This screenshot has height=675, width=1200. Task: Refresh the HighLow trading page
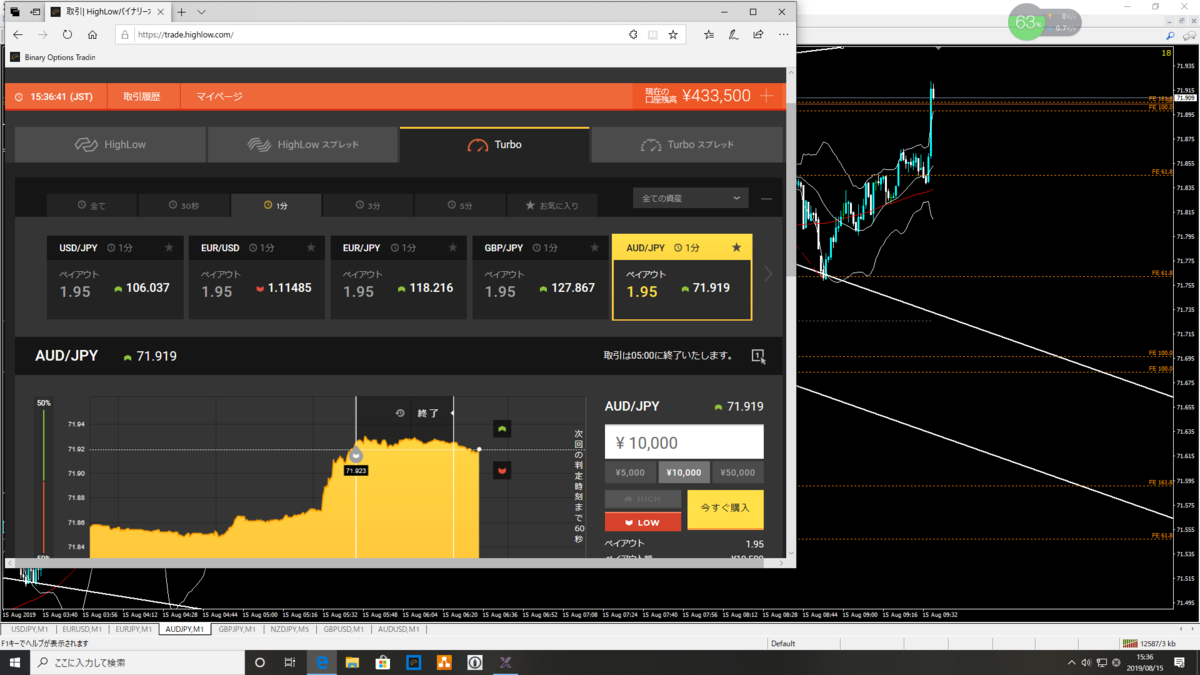tap(67, 34)
